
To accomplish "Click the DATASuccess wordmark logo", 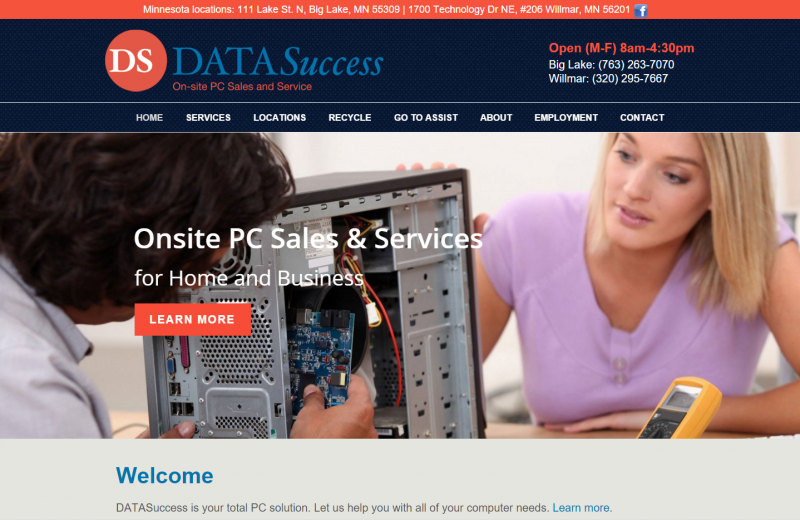I will pyautogui.click(x=278, y=62).
